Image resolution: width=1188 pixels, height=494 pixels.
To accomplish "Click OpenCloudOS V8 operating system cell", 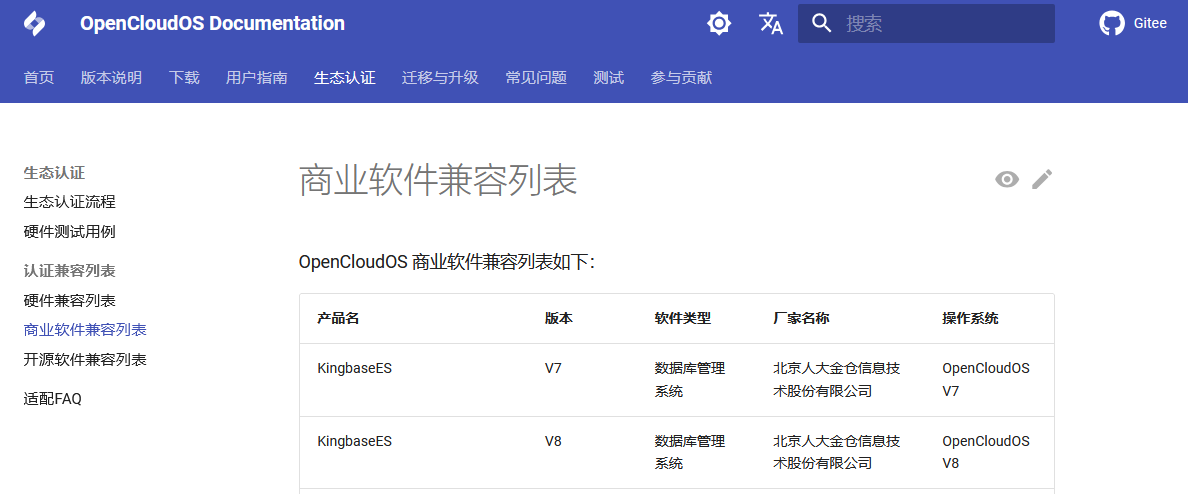I will (x=986, y=452).
